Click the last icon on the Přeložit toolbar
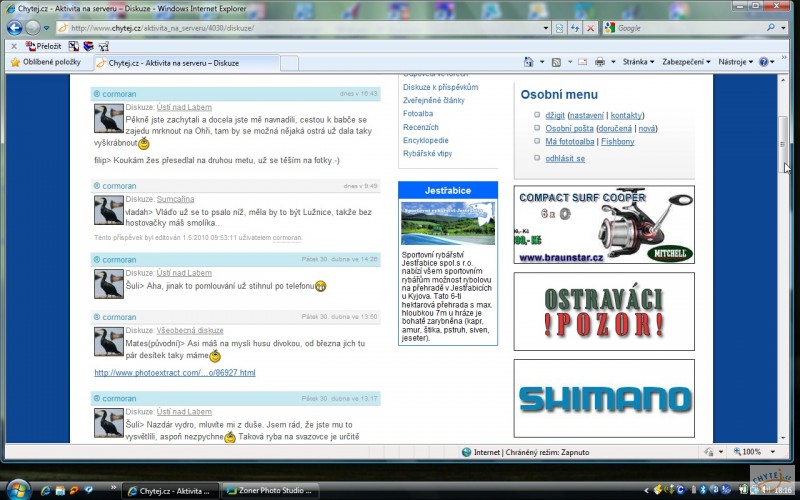Screen dimensions: 800x500 tap(104, 46)
